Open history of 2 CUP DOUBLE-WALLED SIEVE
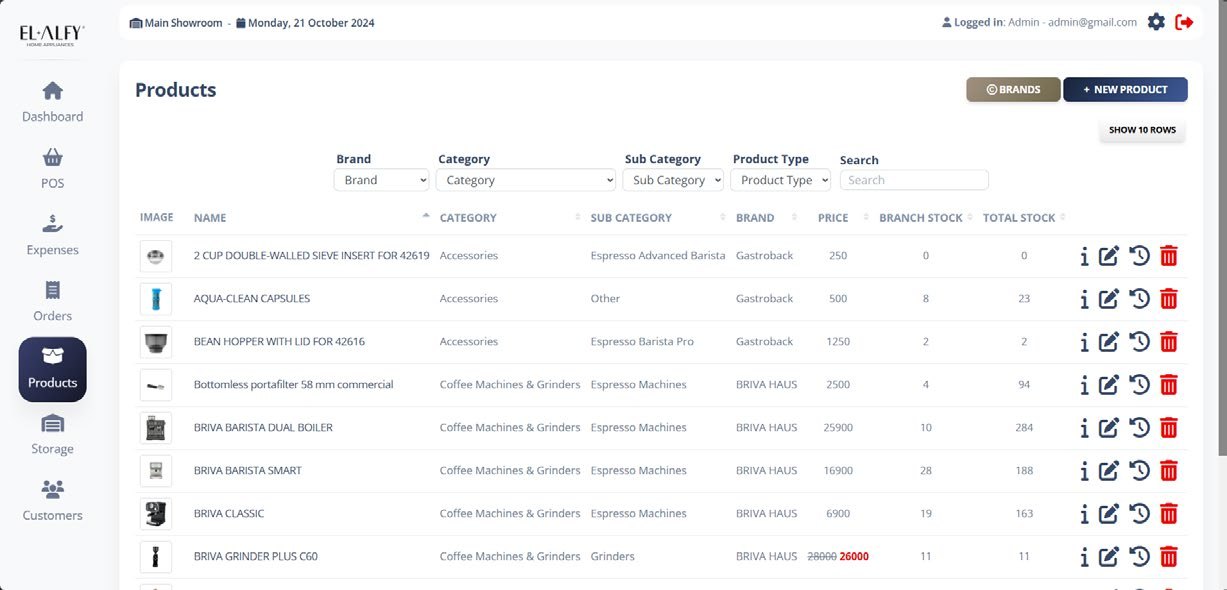Image resolution: width=1227 pixels, height=590 pixels. [1139, 256]
